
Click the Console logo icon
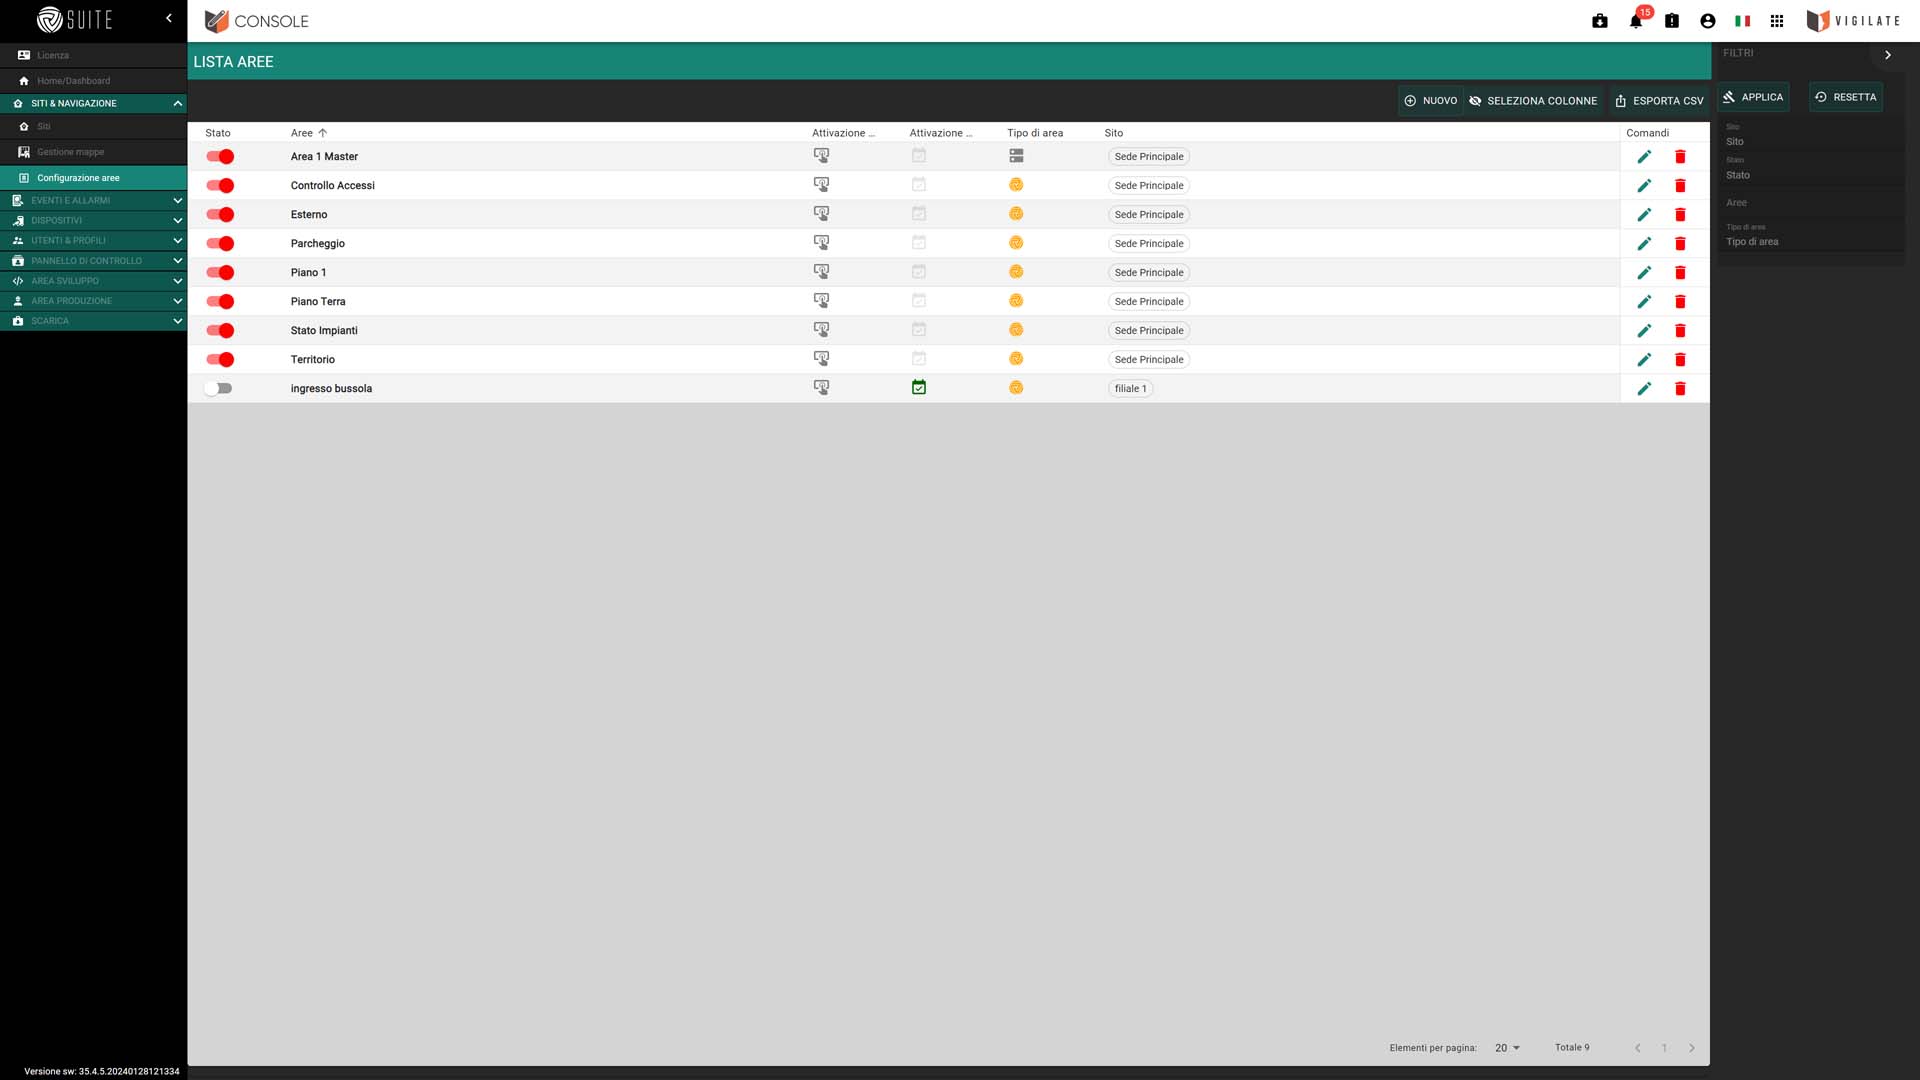[216, 21]
